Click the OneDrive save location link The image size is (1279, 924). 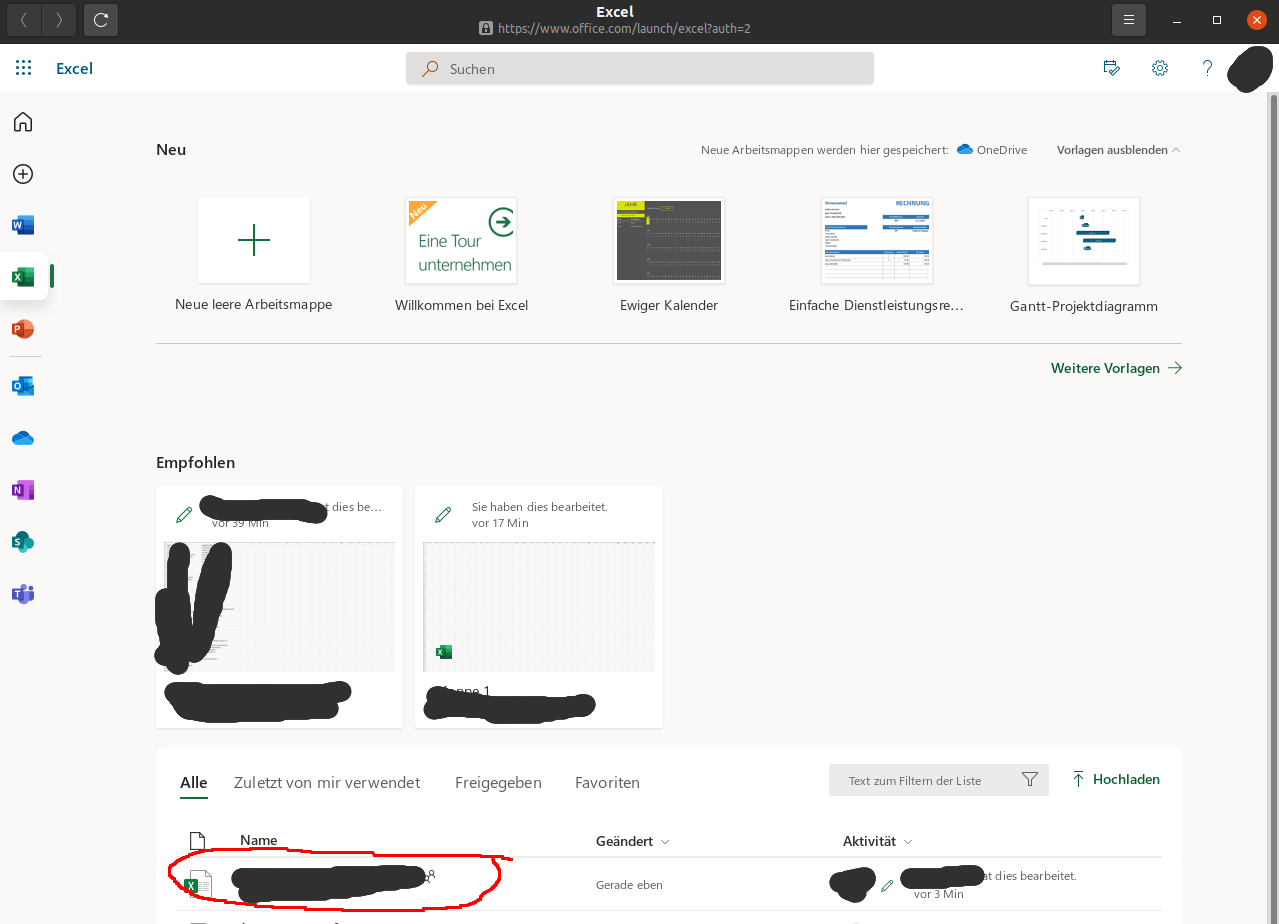992,150
